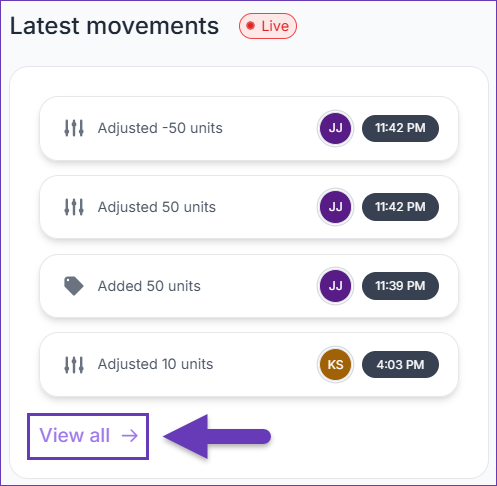Click the right arrow icon in View all
This screenshot has height=486, width=497.
130,435
